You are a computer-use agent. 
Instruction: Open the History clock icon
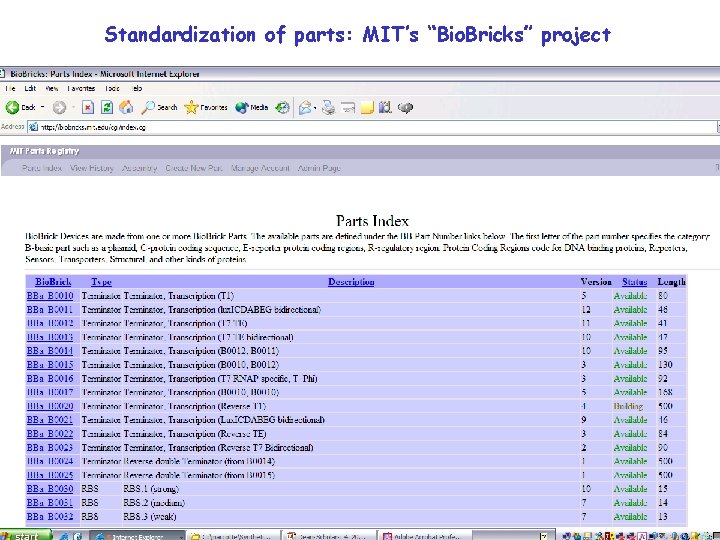pos(282,107)
